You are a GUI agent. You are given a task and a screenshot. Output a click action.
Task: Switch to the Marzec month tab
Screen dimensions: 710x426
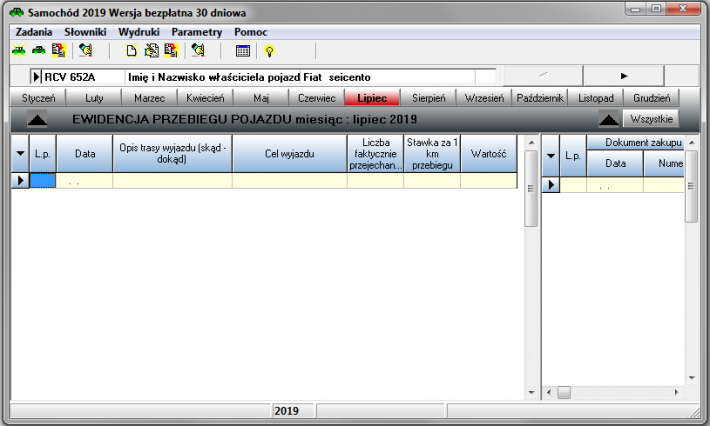(x=149, y=98)
